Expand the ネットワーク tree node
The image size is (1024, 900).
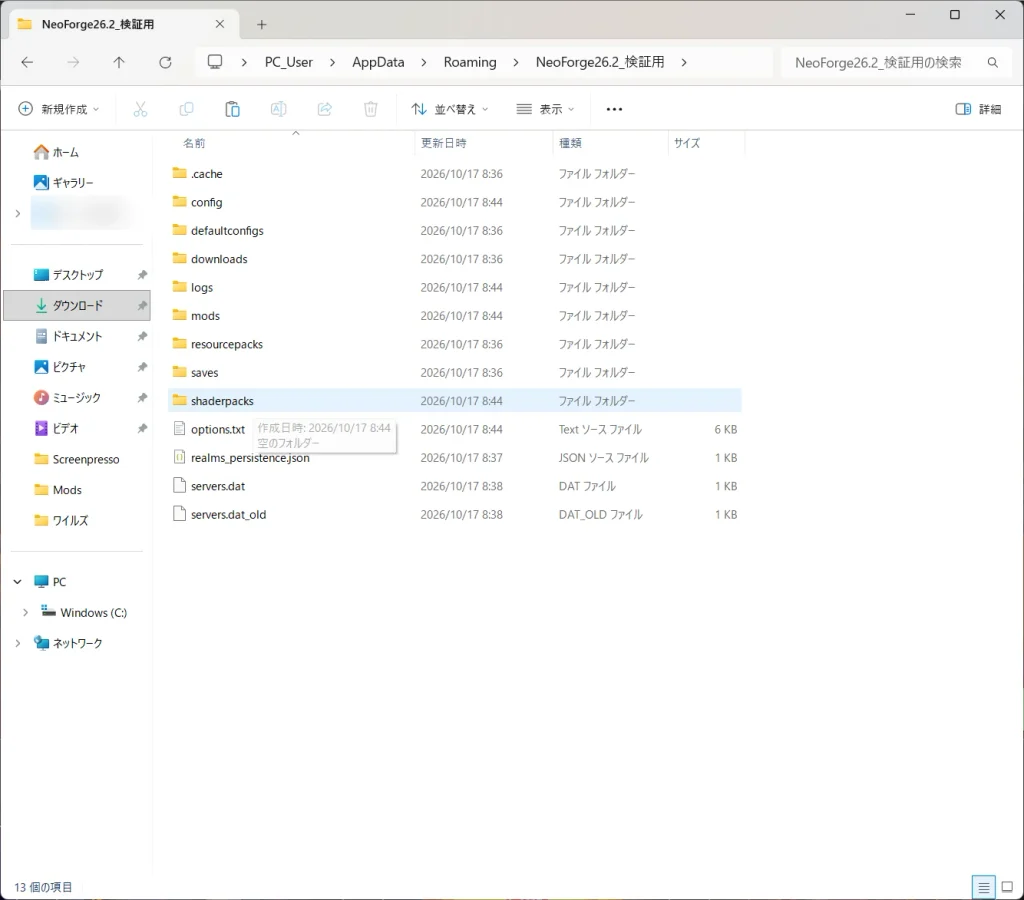pyautogui.click(x=18, y=643)
